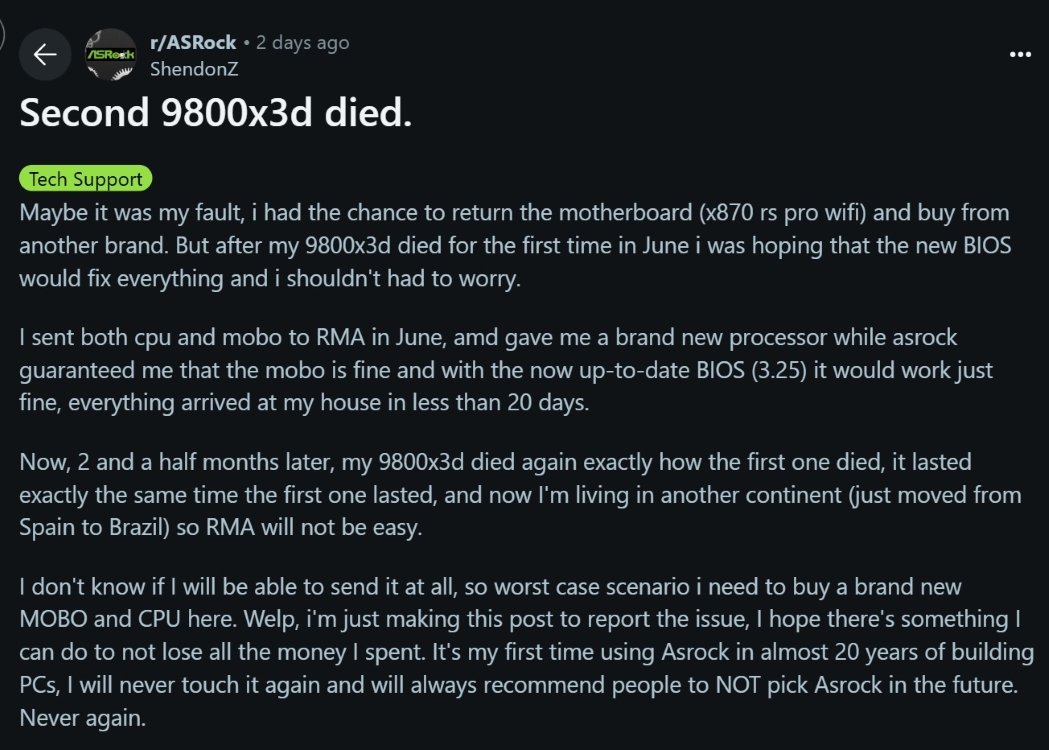
Task: Click the back arrow button
Action: pos(45,55)
